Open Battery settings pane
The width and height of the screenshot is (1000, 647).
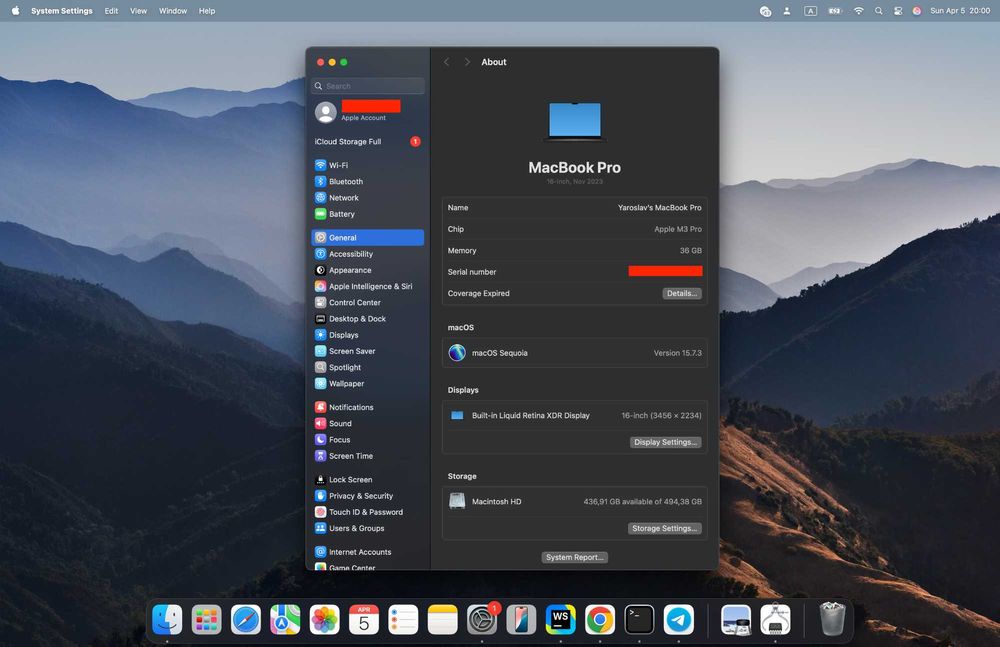(x=367, y=214)
